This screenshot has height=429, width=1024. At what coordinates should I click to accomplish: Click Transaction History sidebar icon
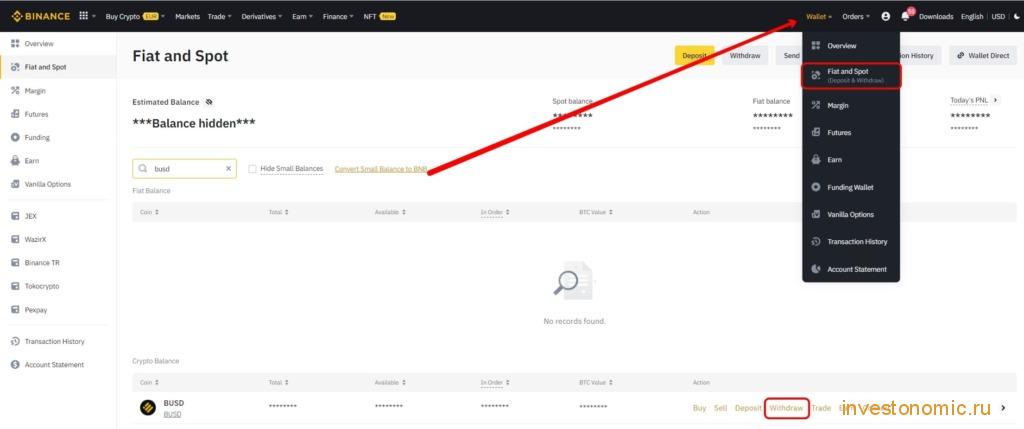(15, 342)
